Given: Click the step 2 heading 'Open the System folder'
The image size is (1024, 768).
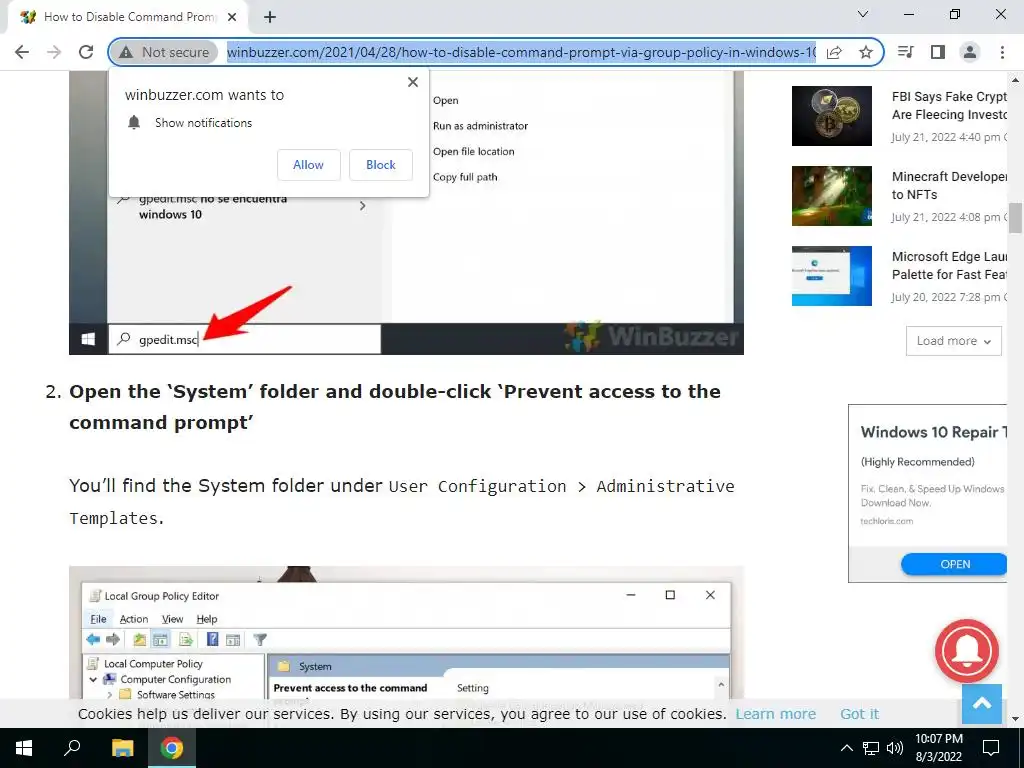Looking at the screenshot, I should click(395, 407).
